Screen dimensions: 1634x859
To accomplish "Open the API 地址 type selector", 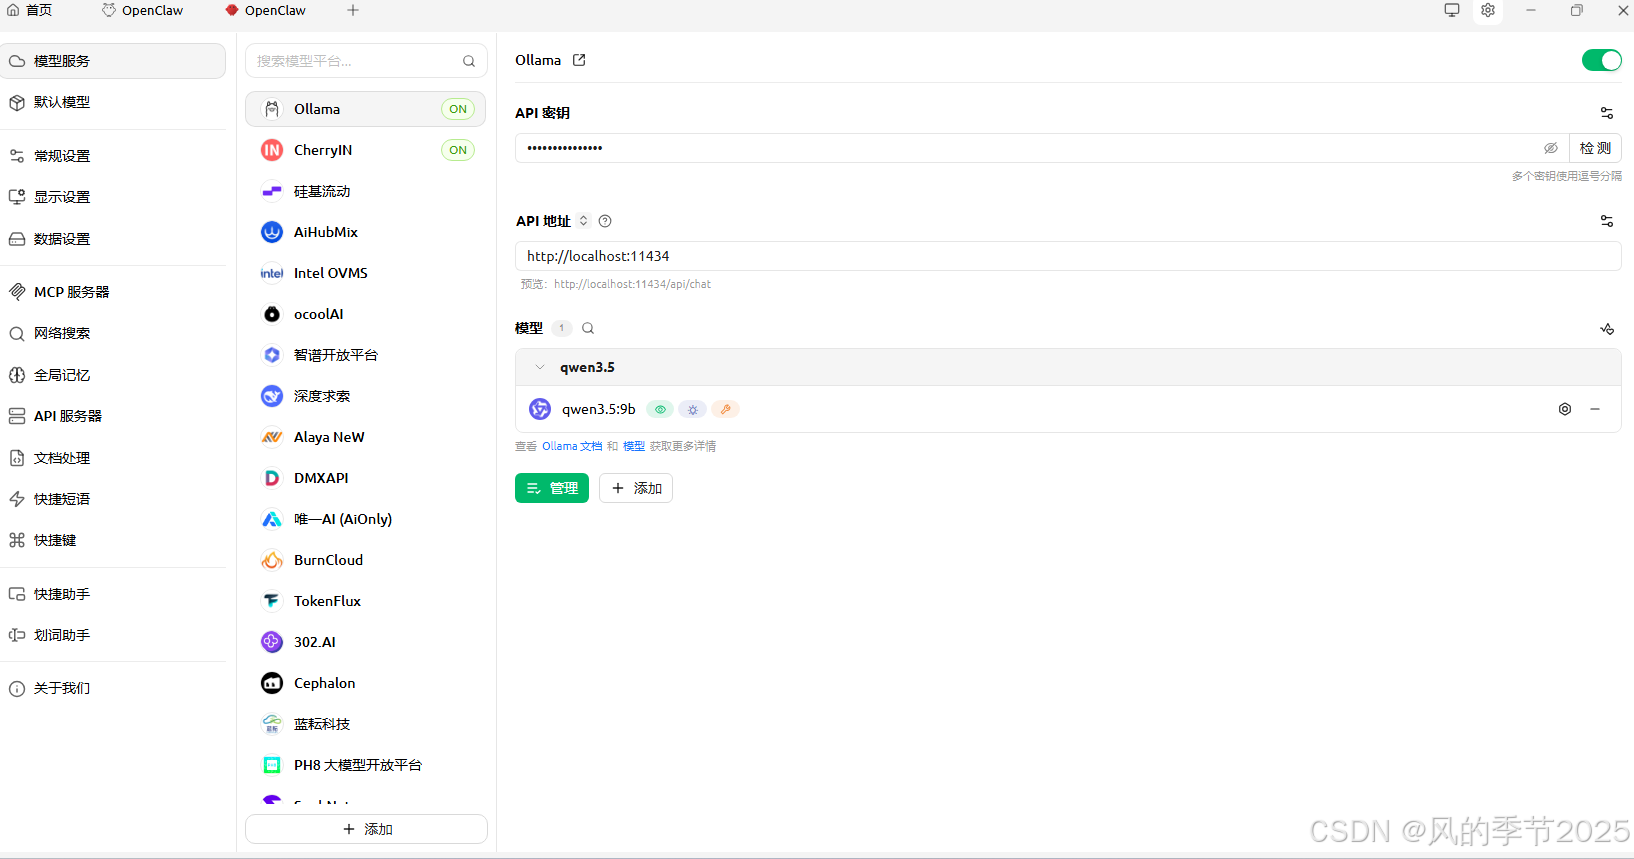I will click(584, 221).
